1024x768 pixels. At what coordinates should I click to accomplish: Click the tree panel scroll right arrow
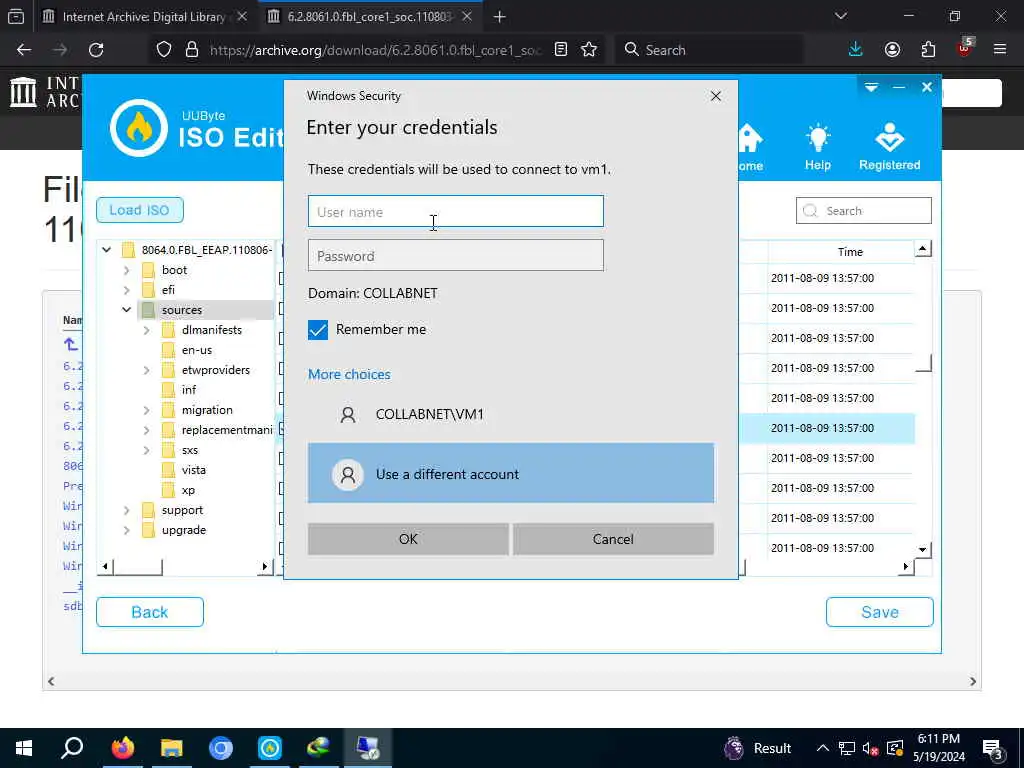[x=264, y=566]
